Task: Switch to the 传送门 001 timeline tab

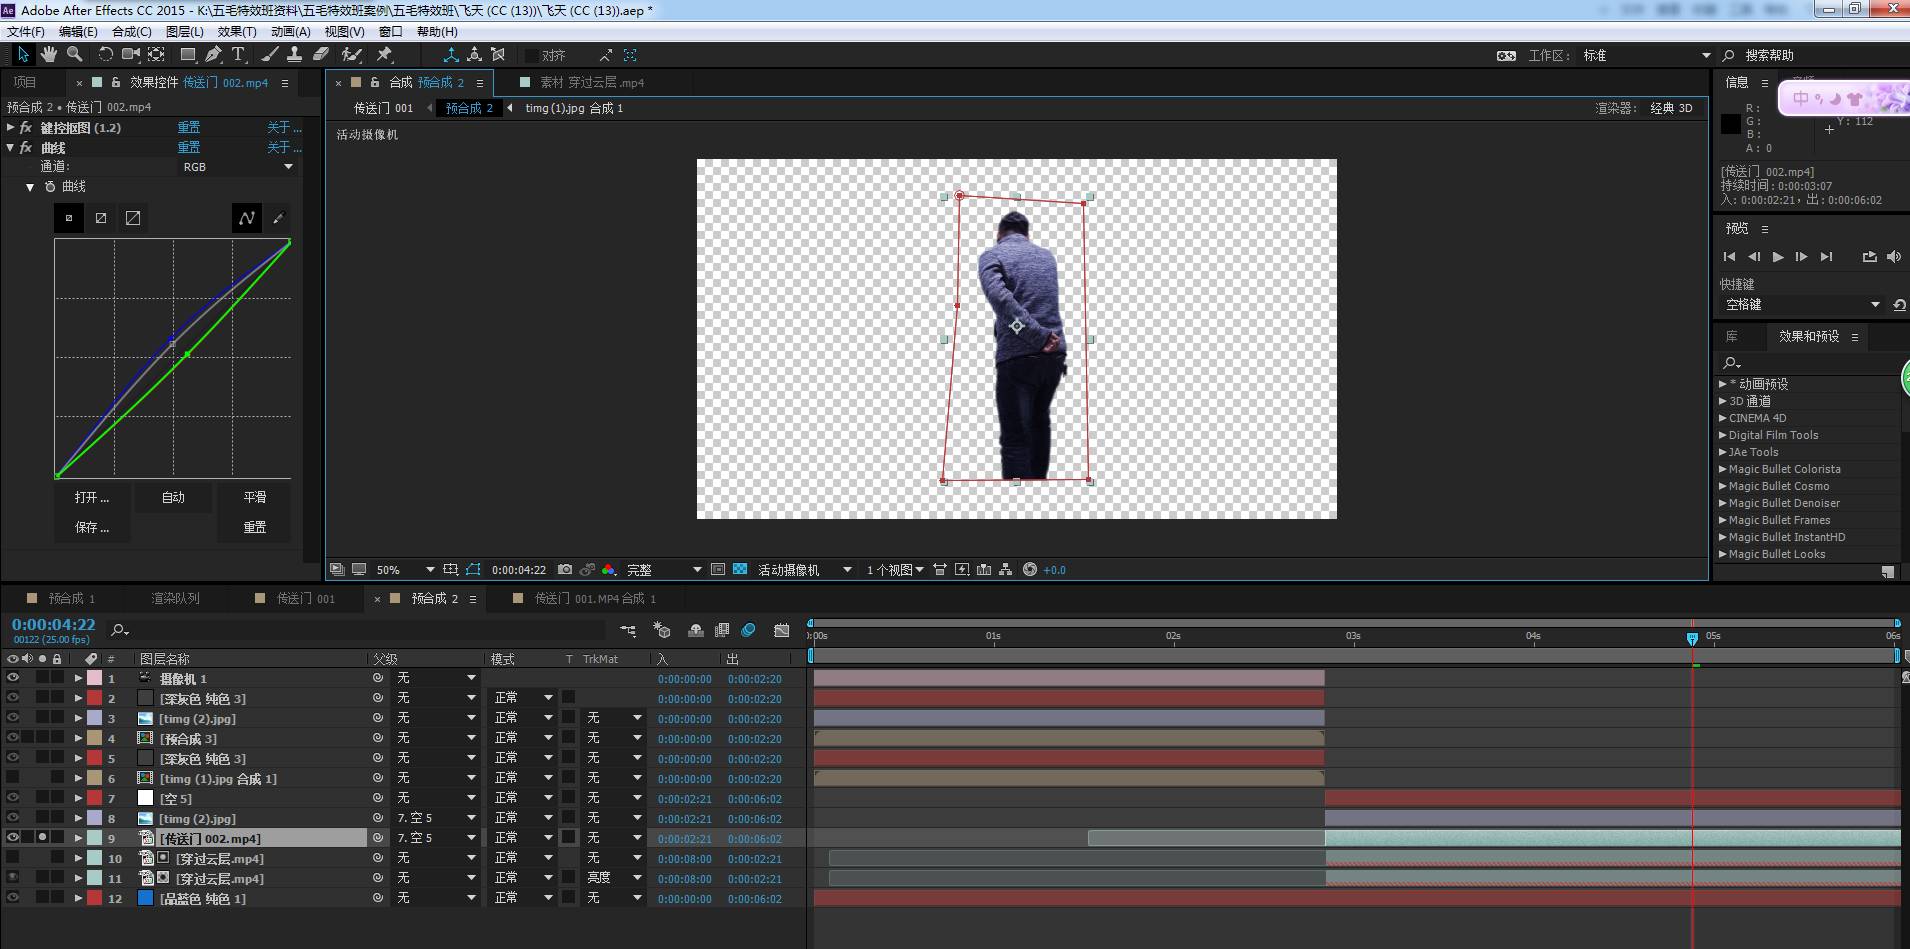Action: pyautogui.click(x=305, y=598)
